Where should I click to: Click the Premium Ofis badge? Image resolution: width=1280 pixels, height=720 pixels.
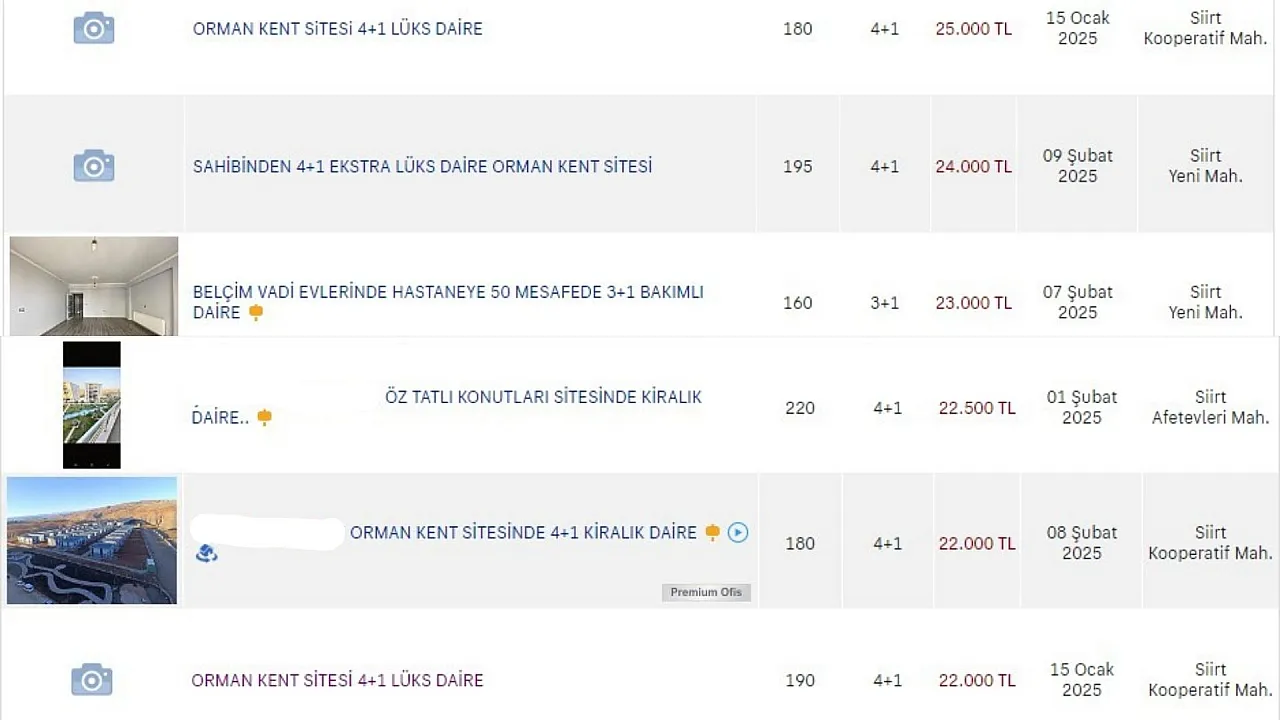click(x=706, y=592)
